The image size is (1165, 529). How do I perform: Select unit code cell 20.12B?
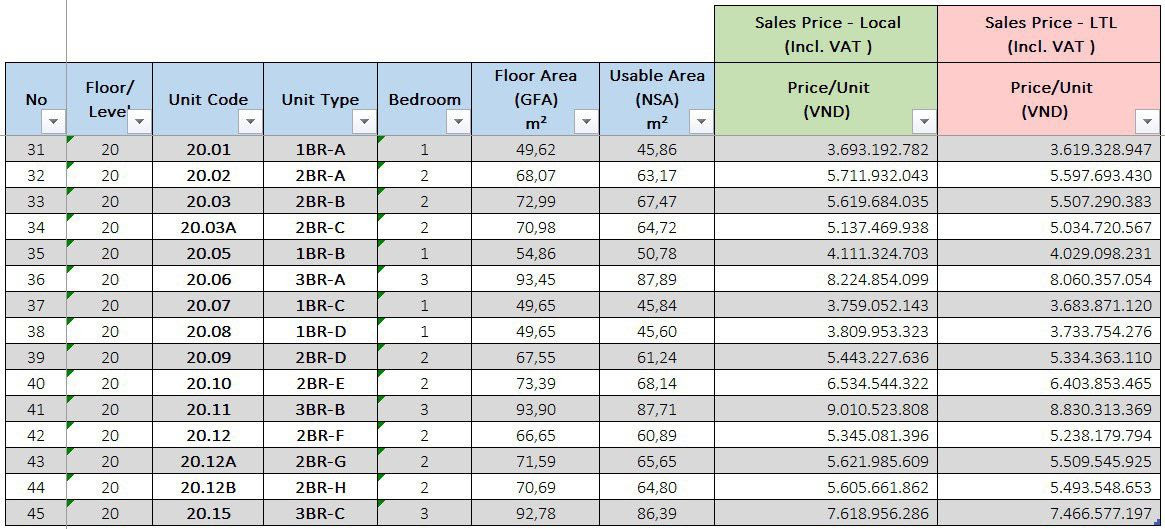(x=208, y=487)
